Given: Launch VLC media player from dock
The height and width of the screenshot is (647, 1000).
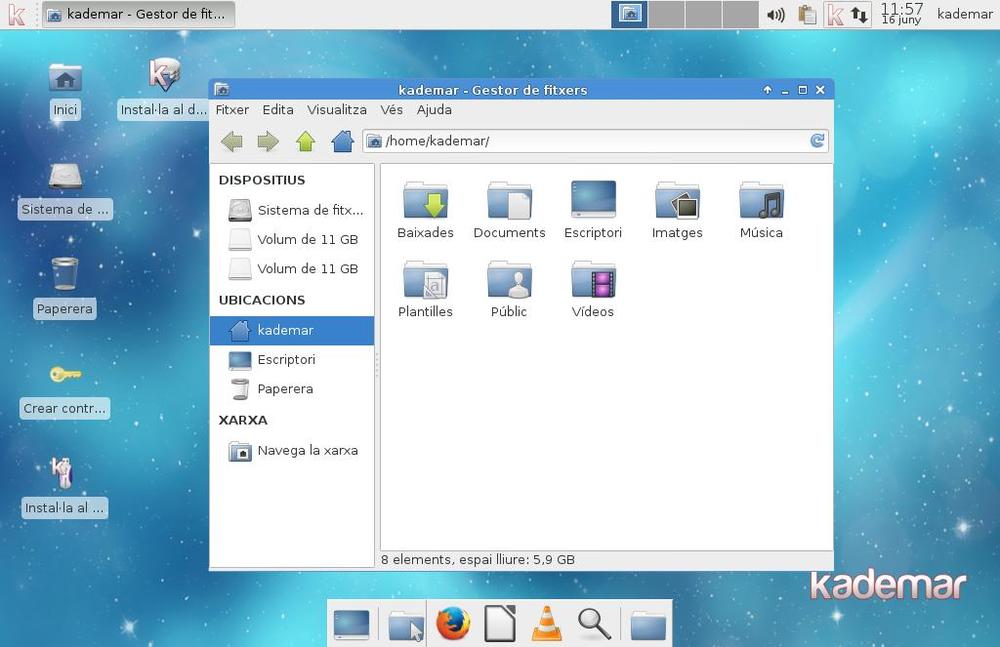Looking at the screenshot, I should point(546,624).
